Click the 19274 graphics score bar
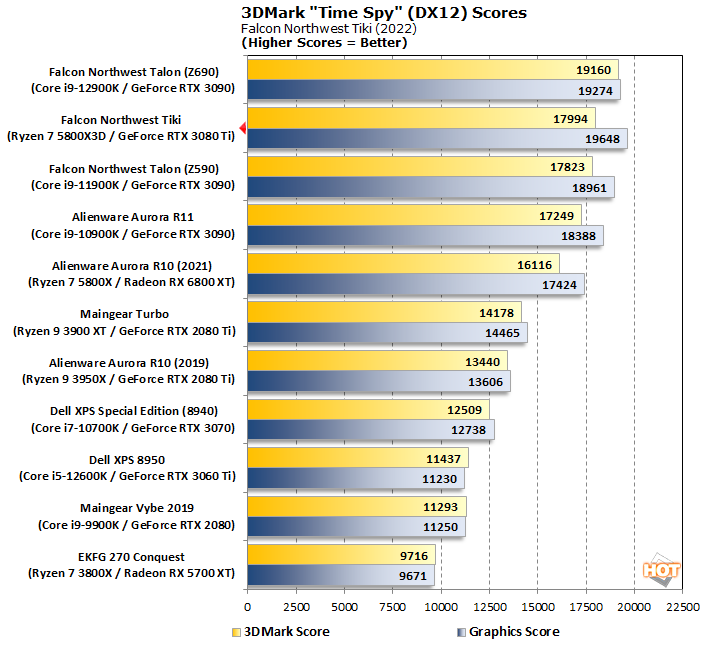The image size is (708, 646). pos(433,90)
